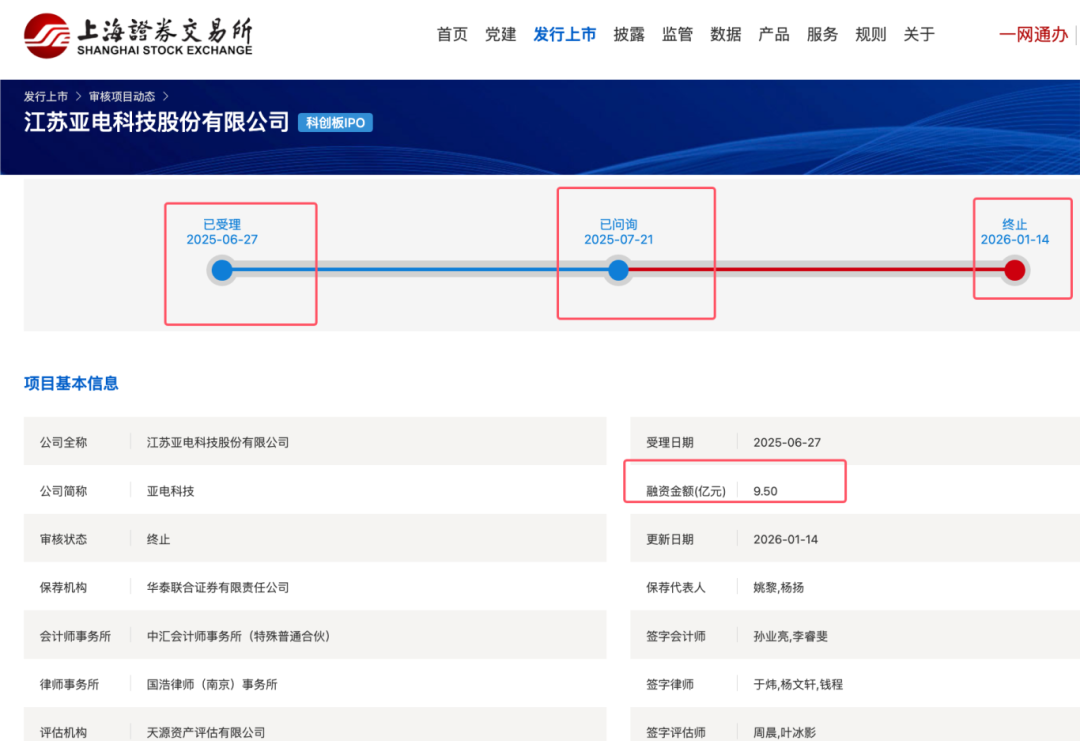The width and height of the screenshot is (1080, 741).
Task: Follow the 发行上市 breadcrumb link
Action: click(x=45, y=96)
